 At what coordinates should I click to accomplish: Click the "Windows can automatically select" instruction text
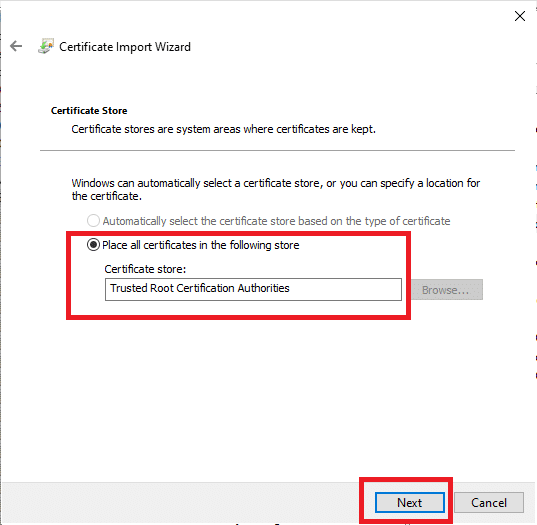[x=275, y=189]
